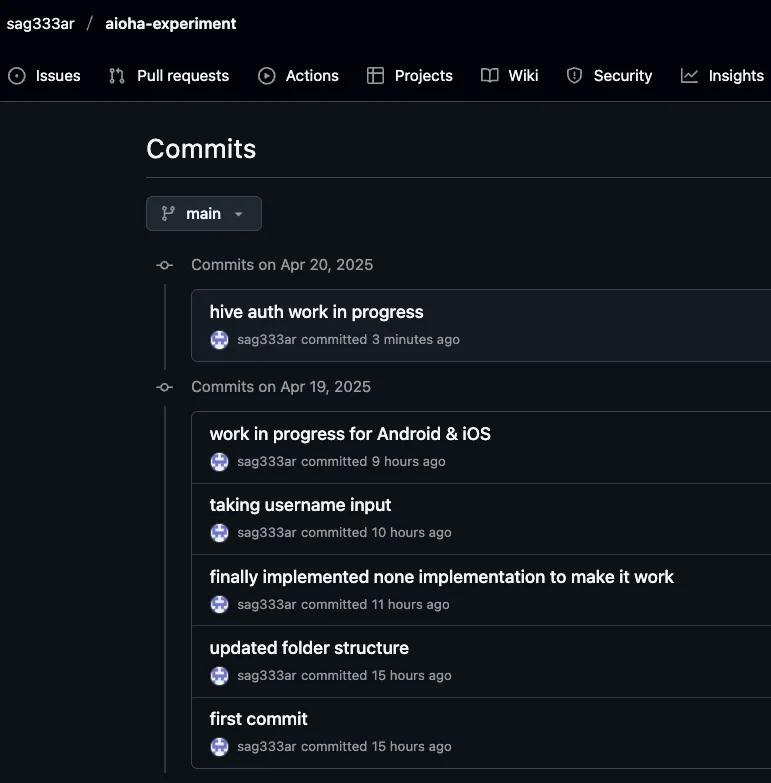
Task: Open commit 'hive auth work in progress'
Action: 317,312
